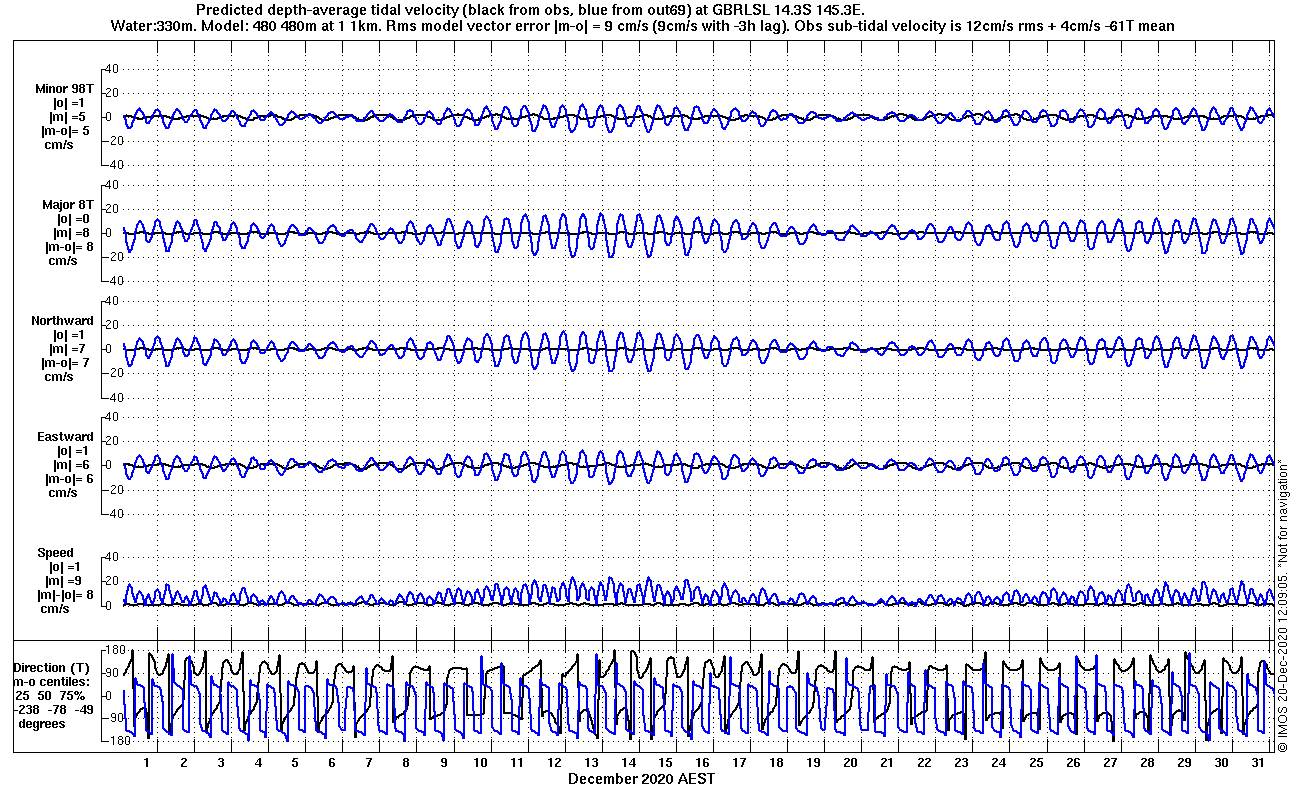Click day '31' tick label on the date axis
1300x800 pixels.
[1258, 763]
